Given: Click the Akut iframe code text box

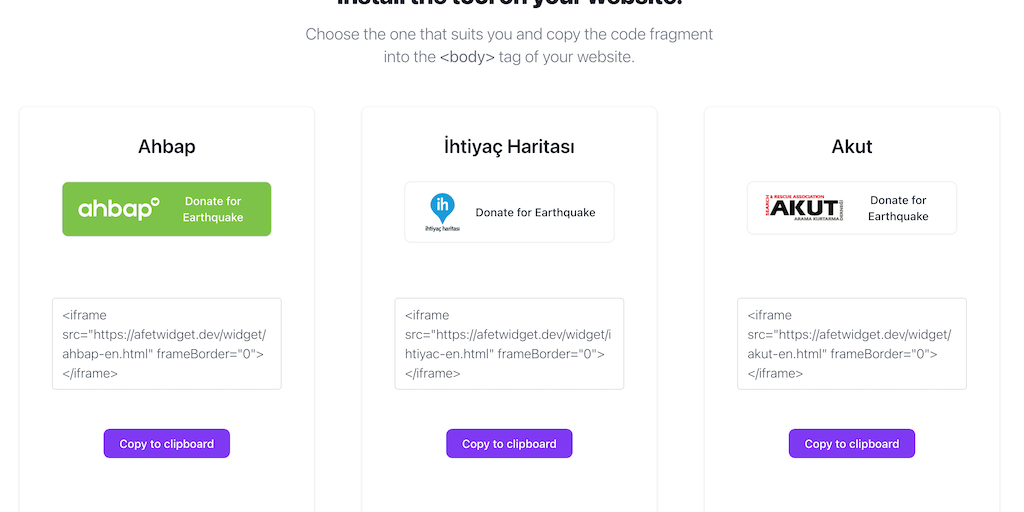Looking at the screenshot, I should coord(851,344).
